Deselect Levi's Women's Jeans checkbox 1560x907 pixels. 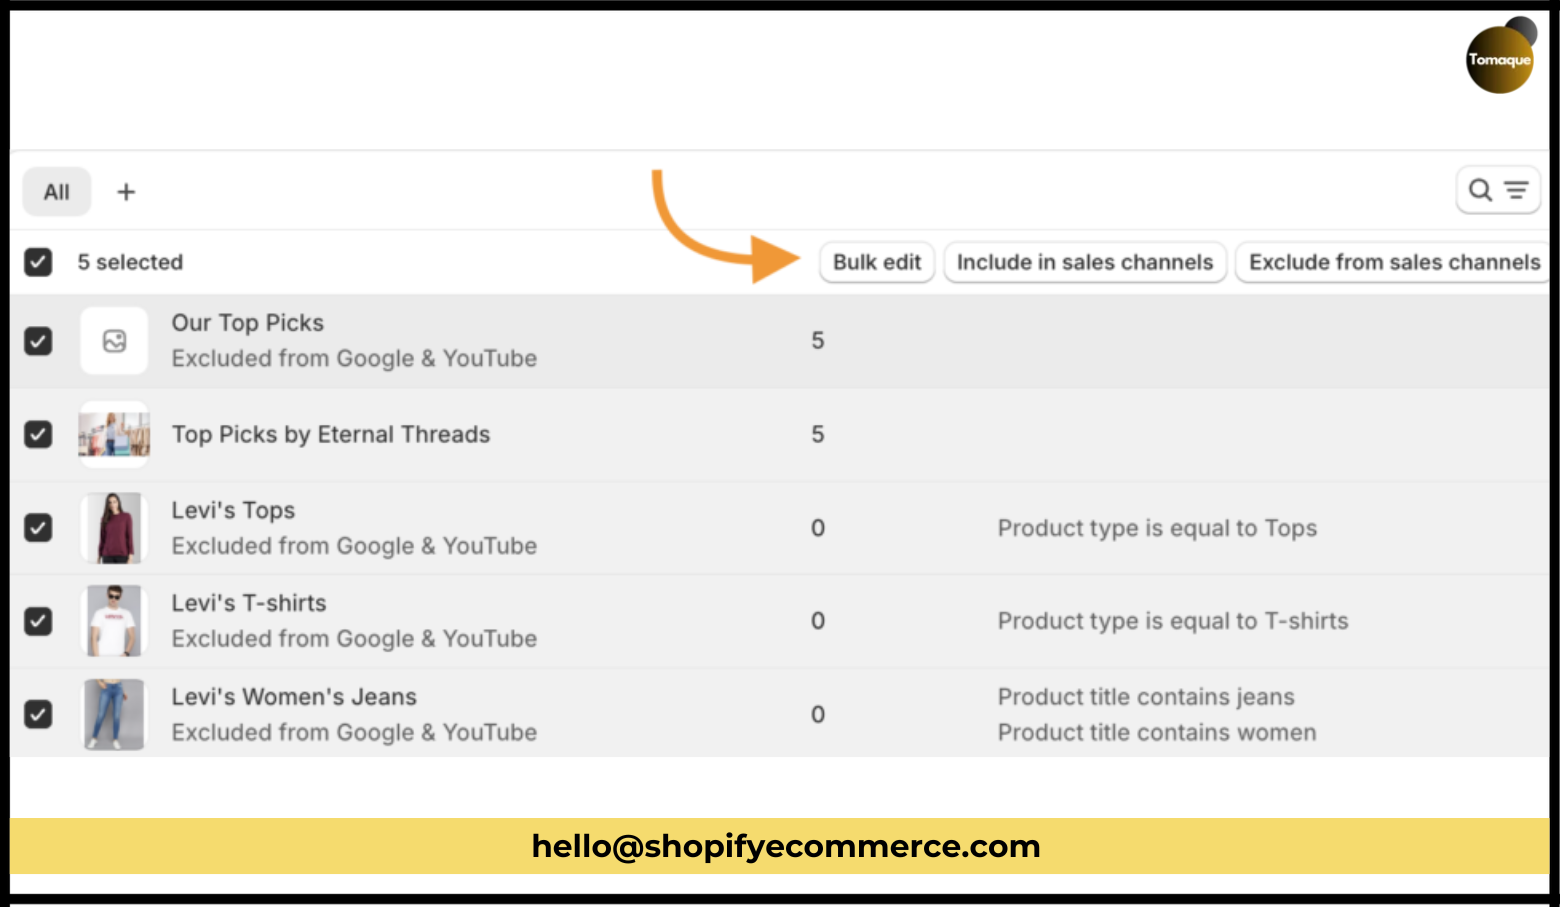[x=38, y=714]
